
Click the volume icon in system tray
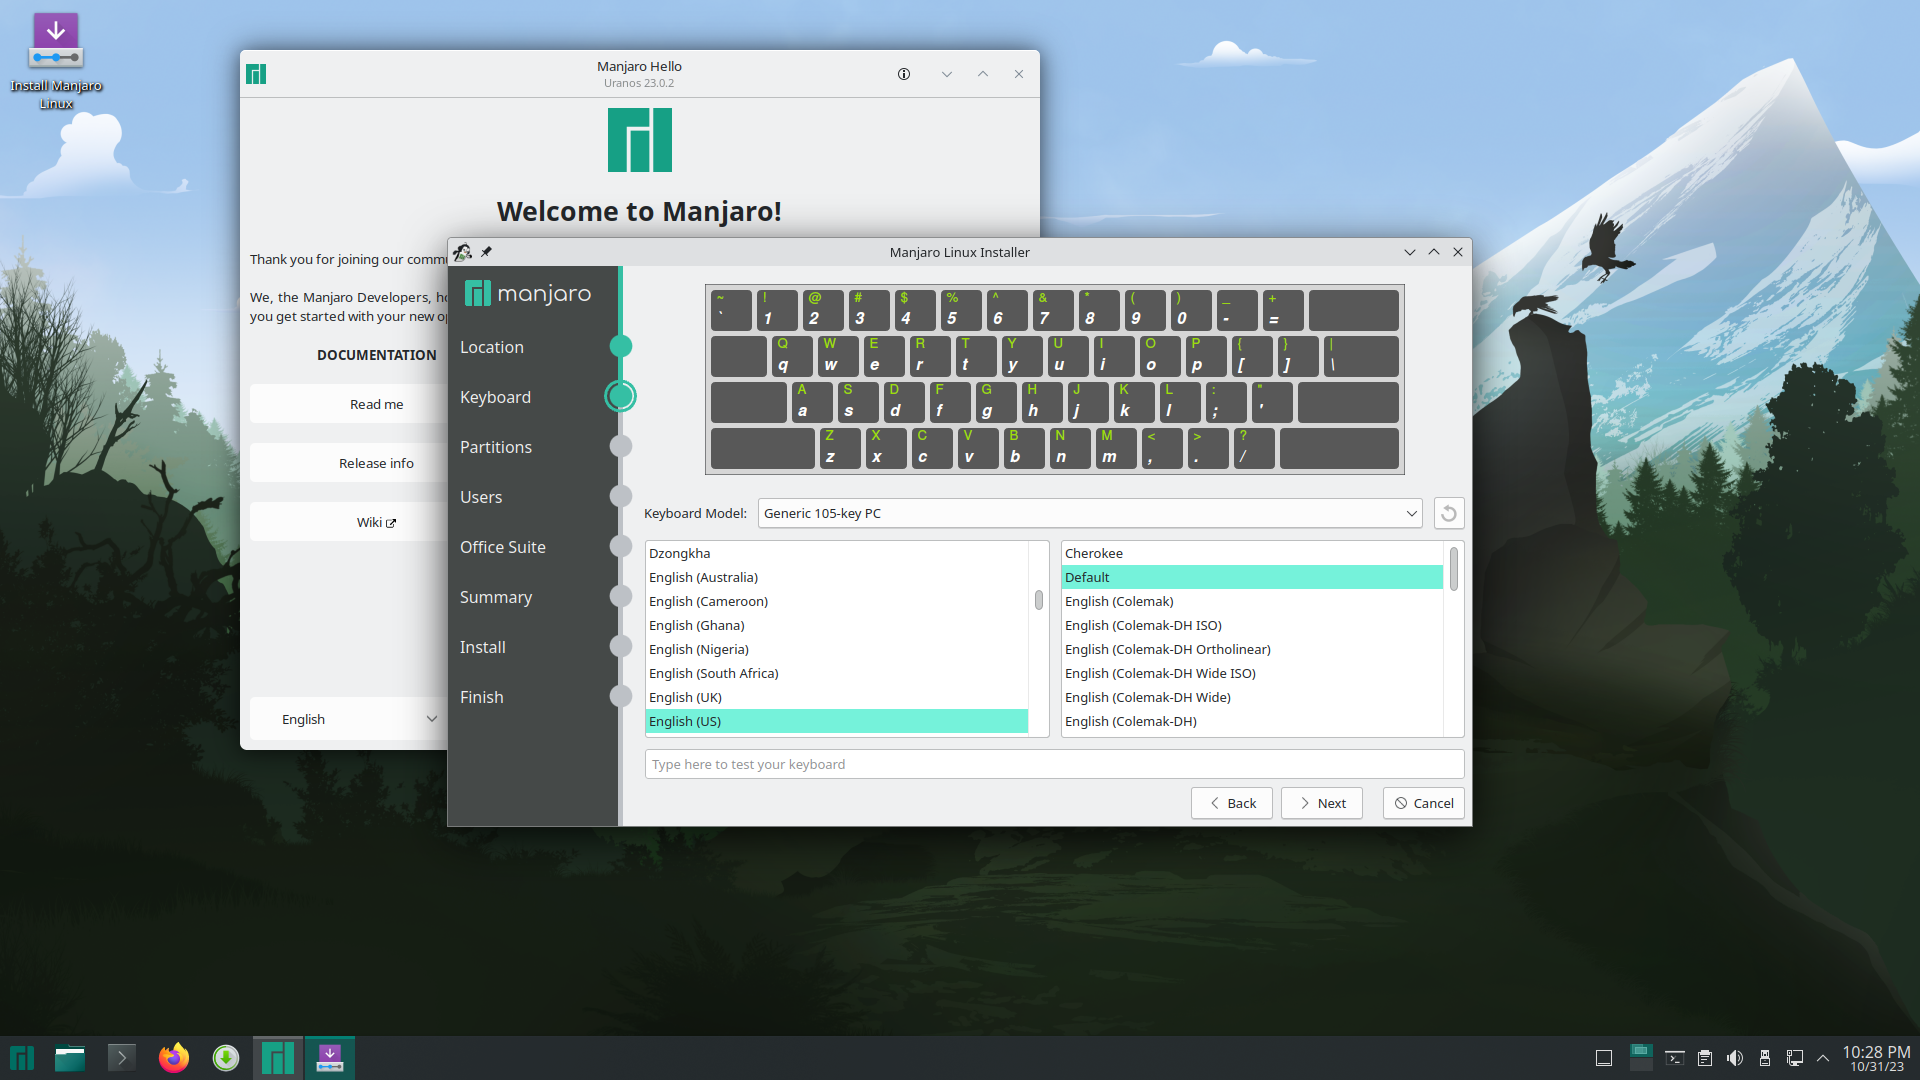coord(1735,1058)
